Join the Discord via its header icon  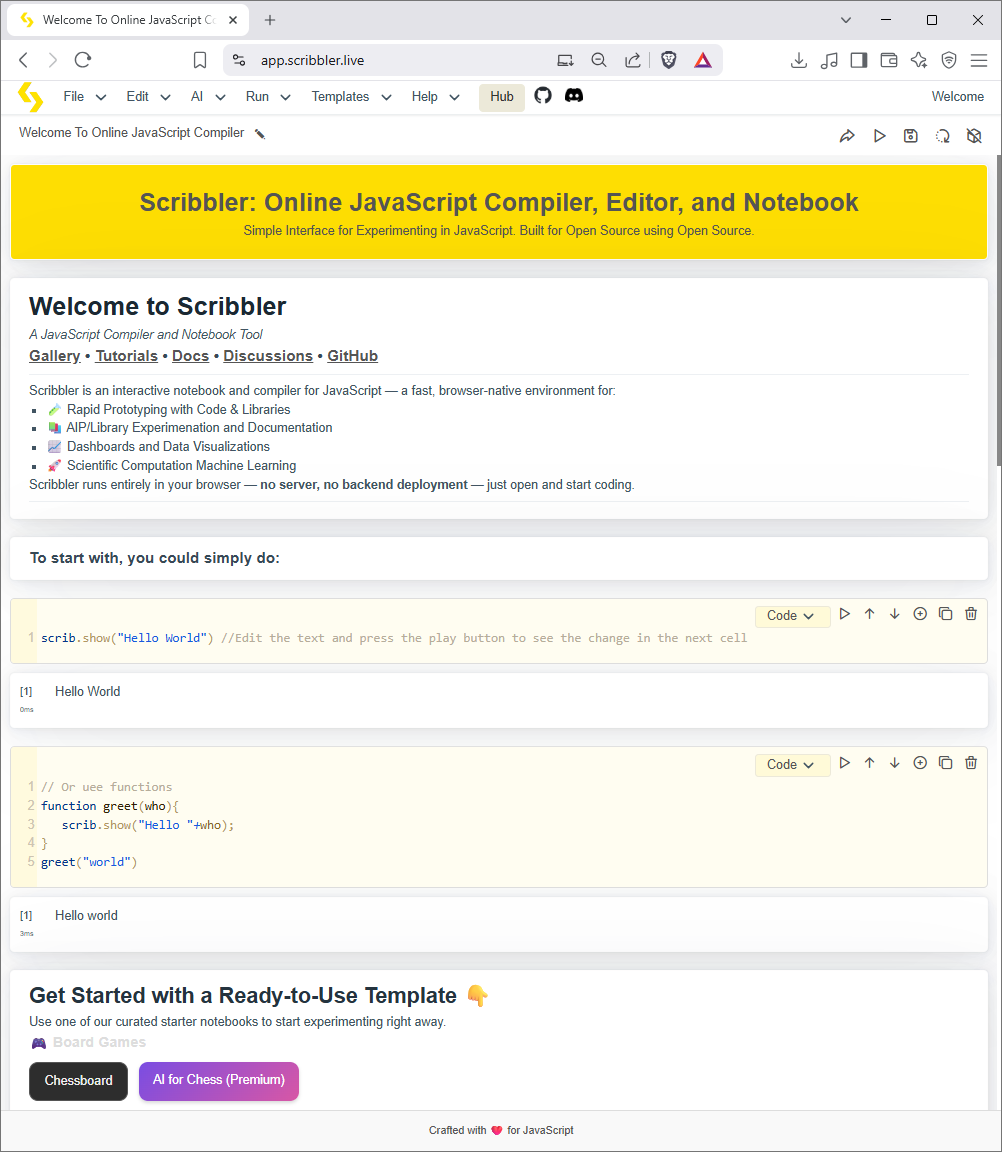573,96
